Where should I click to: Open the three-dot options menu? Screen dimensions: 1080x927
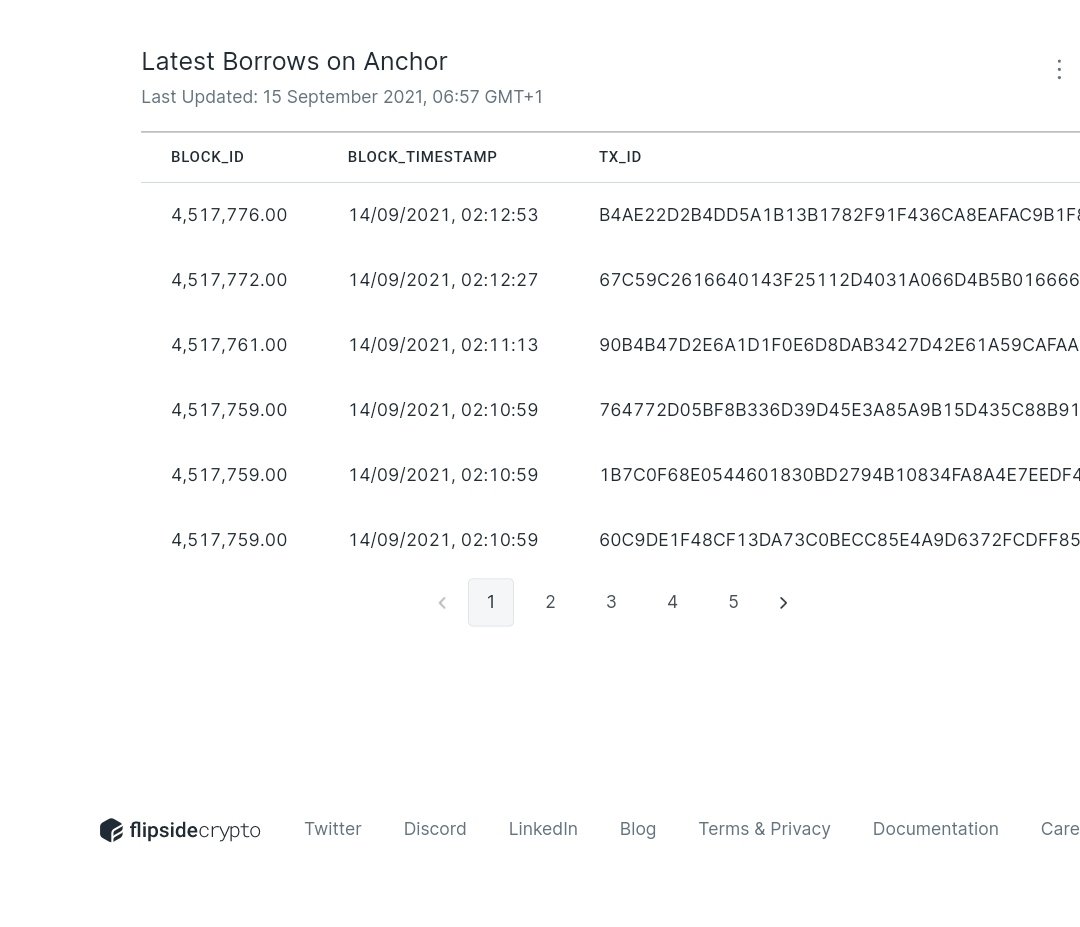point(1059,69)
